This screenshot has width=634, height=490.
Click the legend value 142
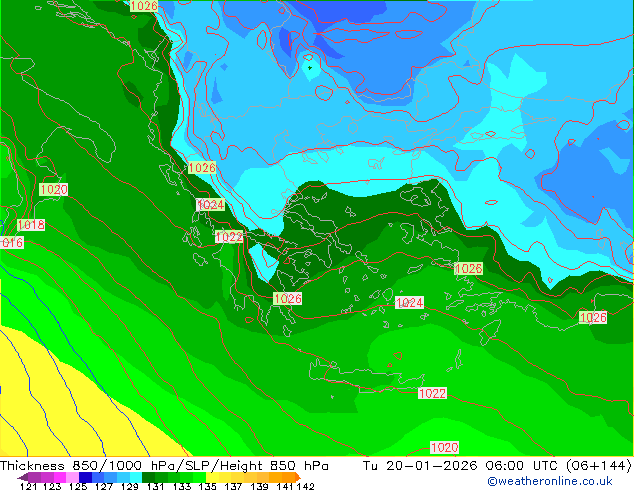click(x=306, y=486)
